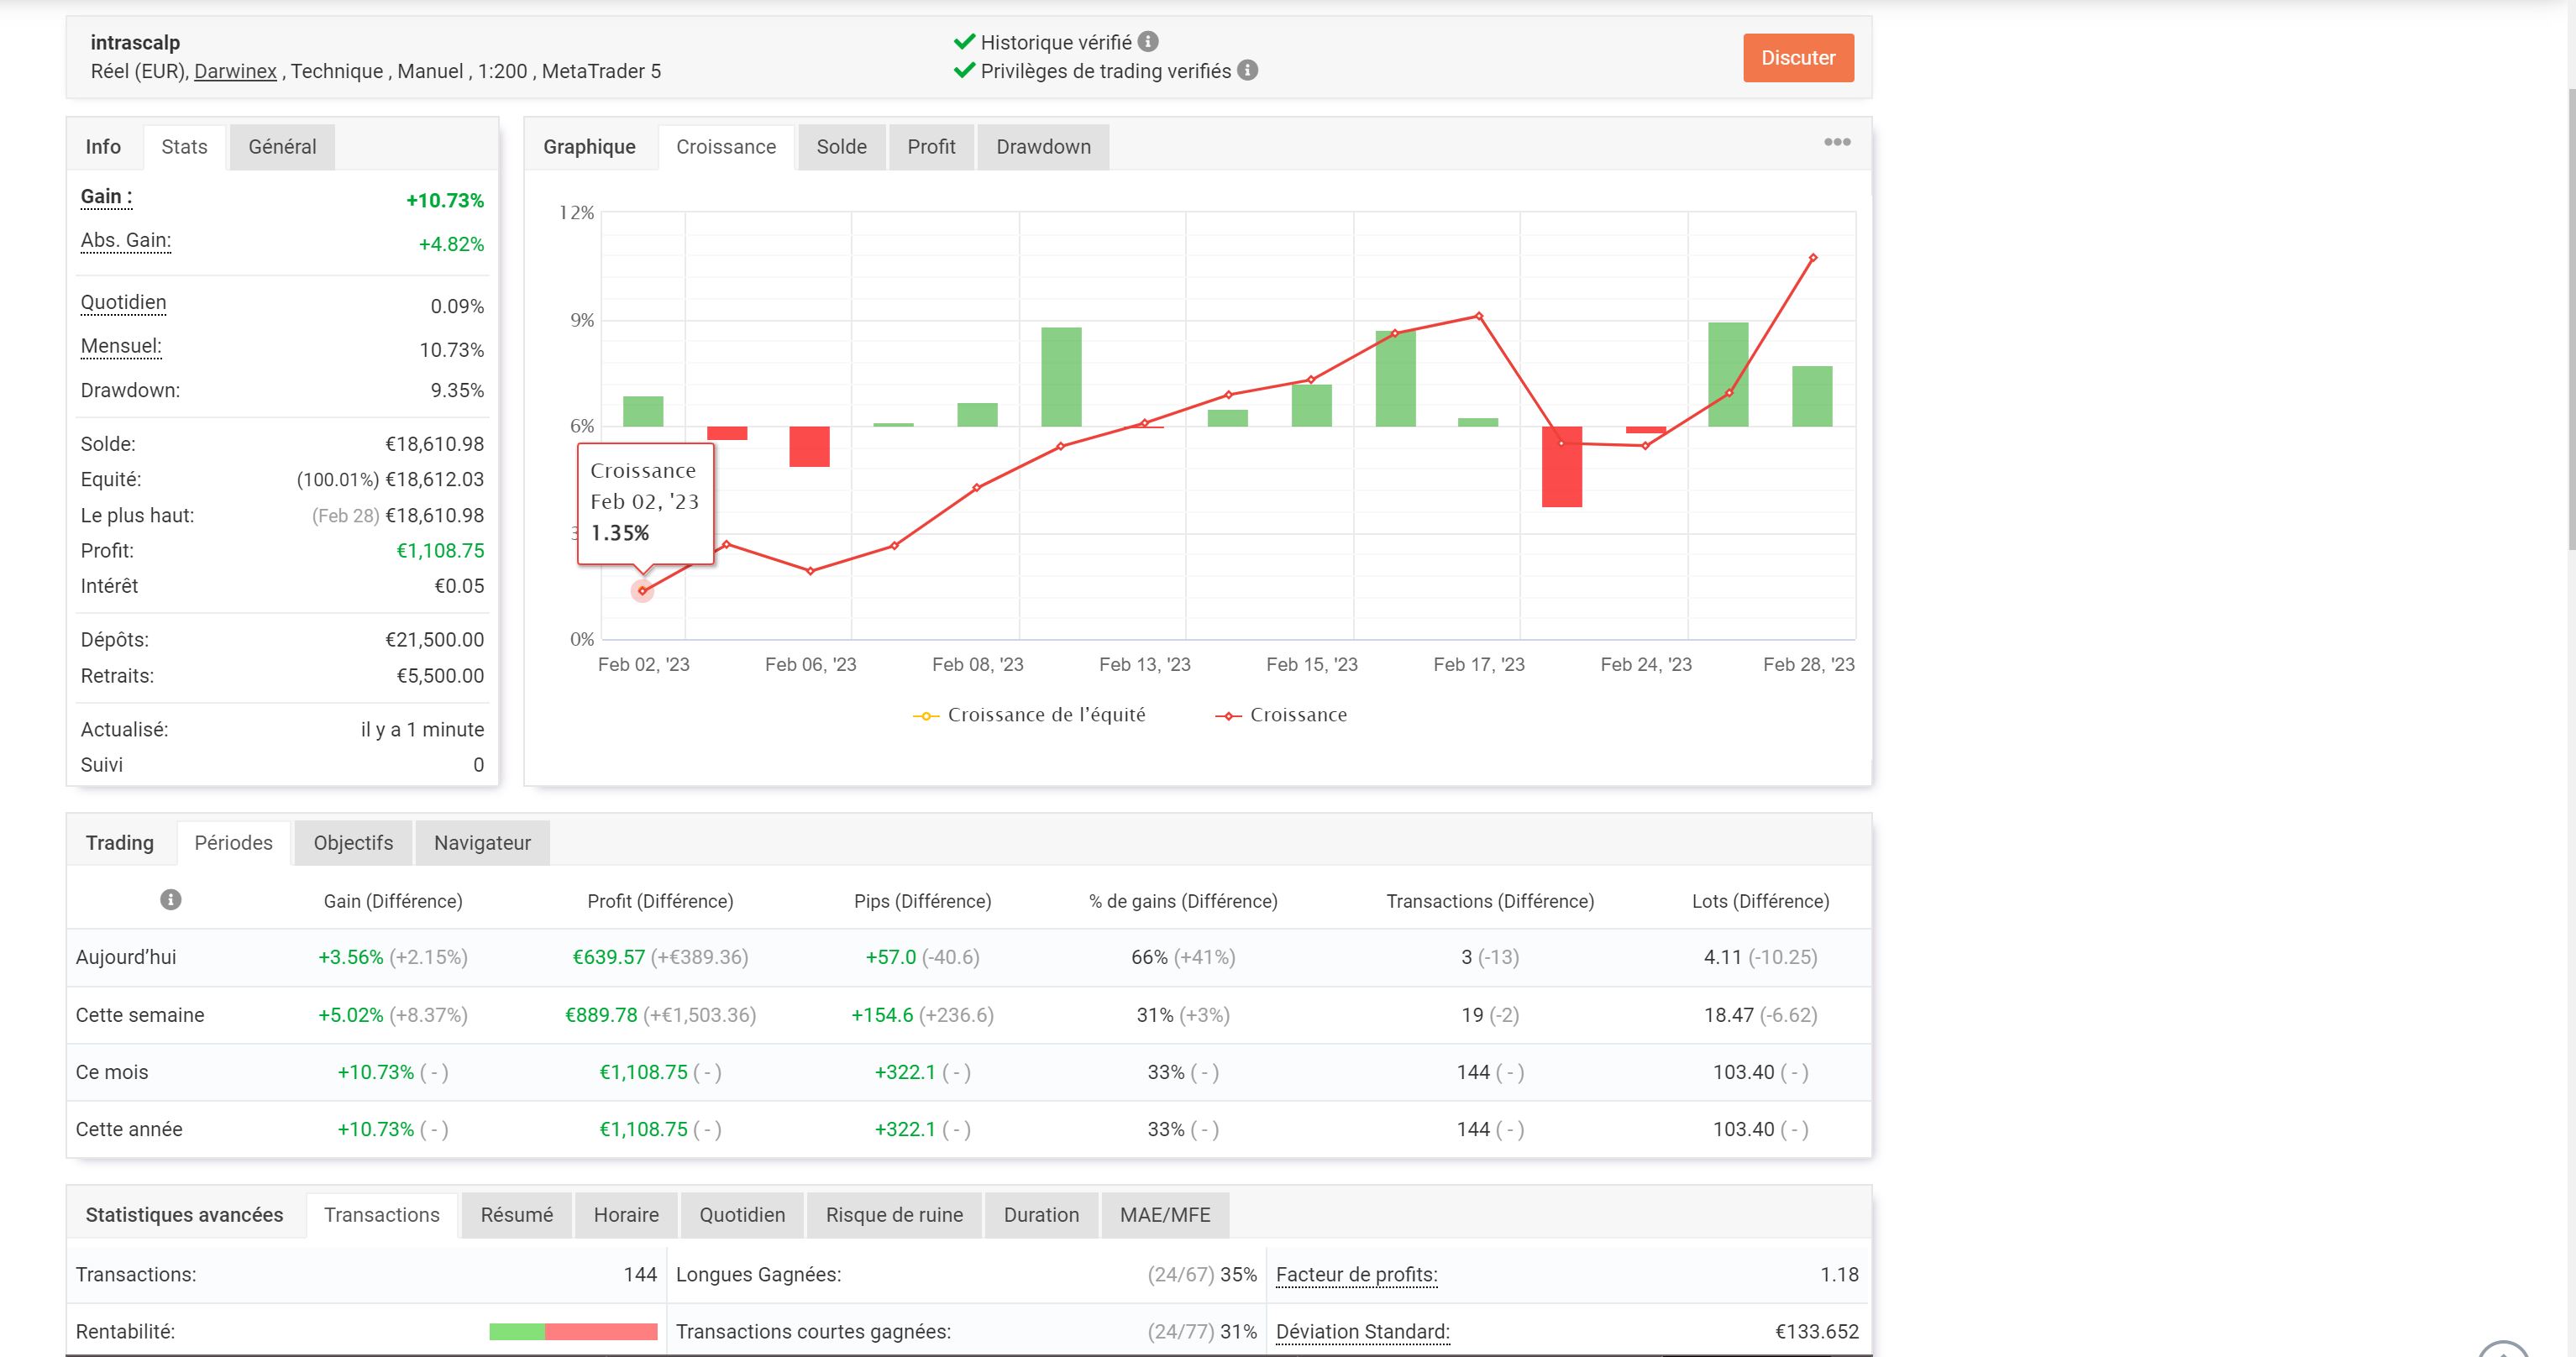Screen dimensions: 2576x1357
Task: Switch to MAE/MFE statistics tab
Action: (1164, 1215)
